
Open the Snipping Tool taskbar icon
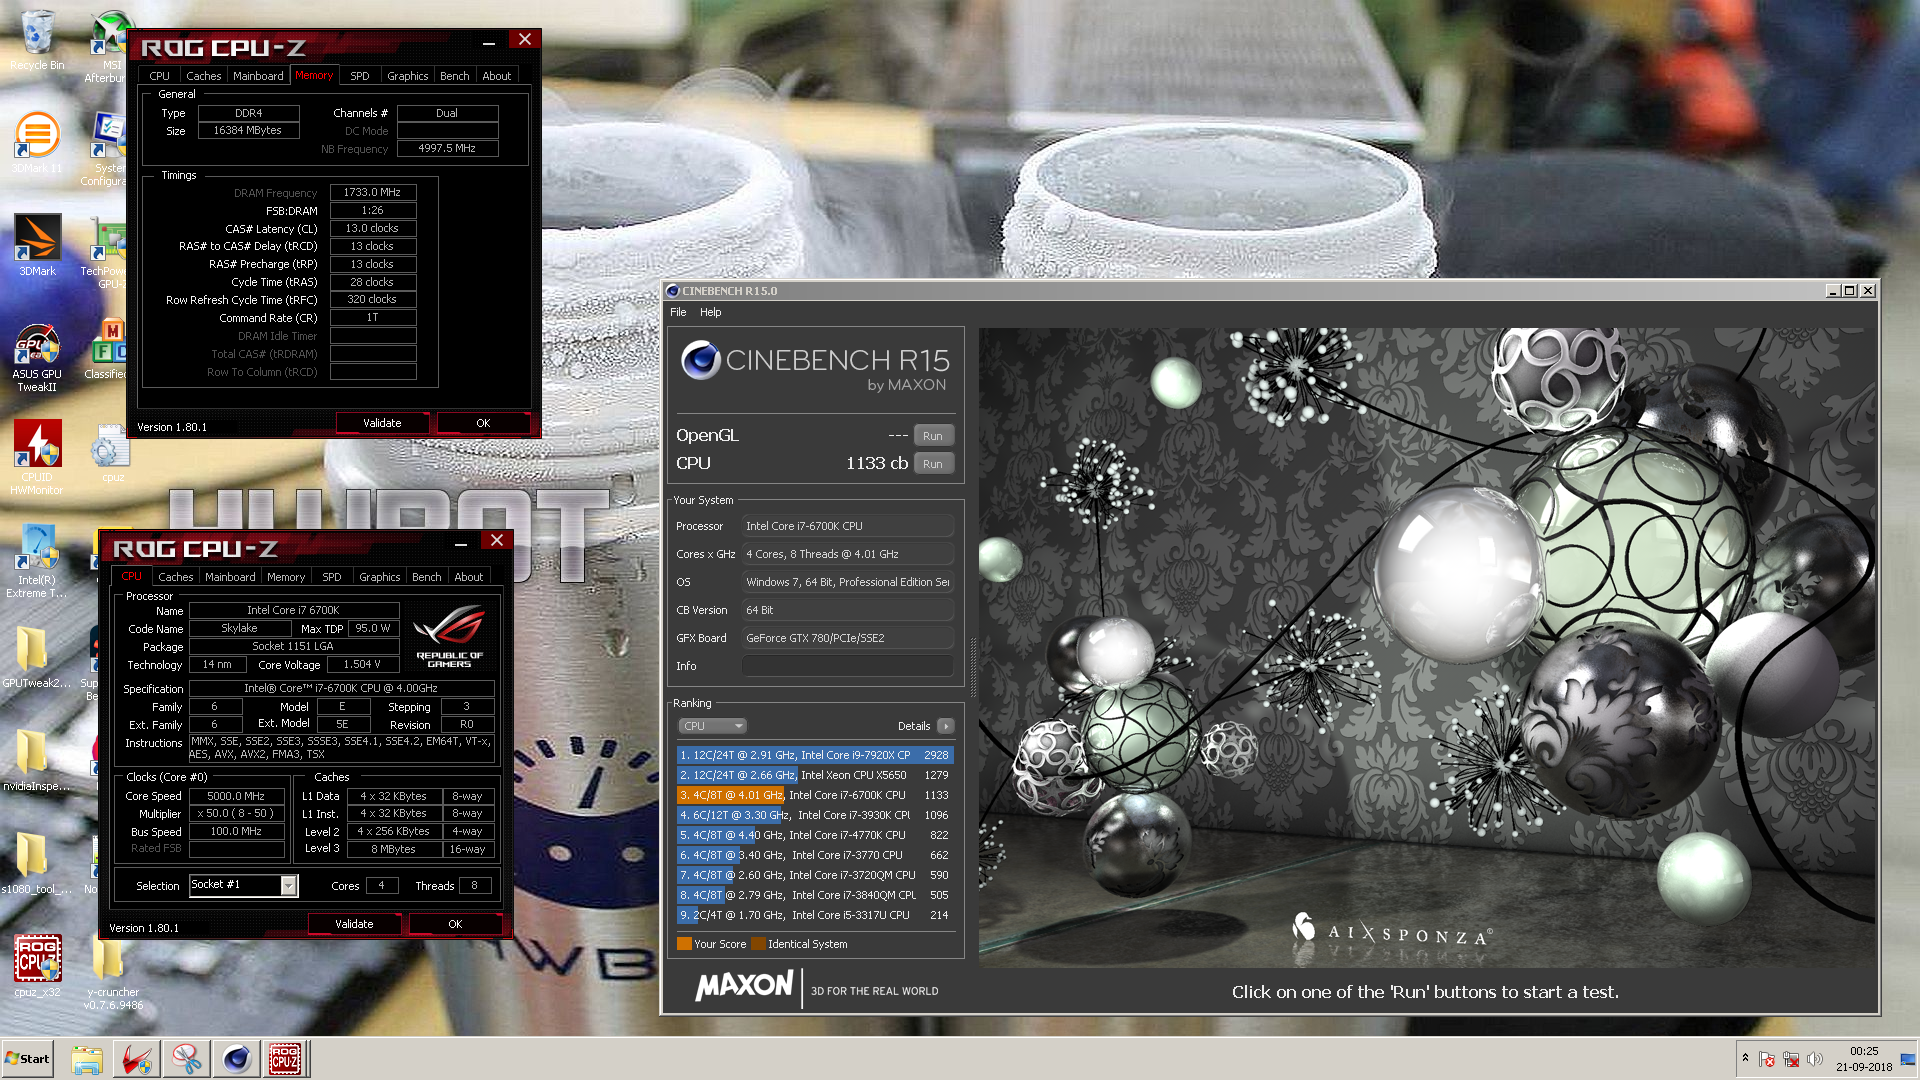tap(187, 1059)
